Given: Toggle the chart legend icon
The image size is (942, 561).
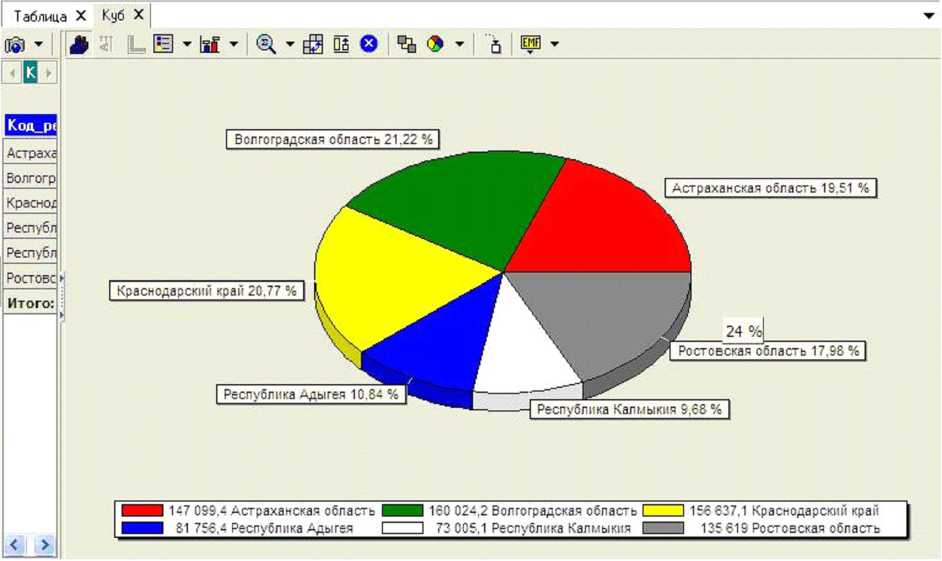Looking at the screenshot, I should tap(163, 44).
